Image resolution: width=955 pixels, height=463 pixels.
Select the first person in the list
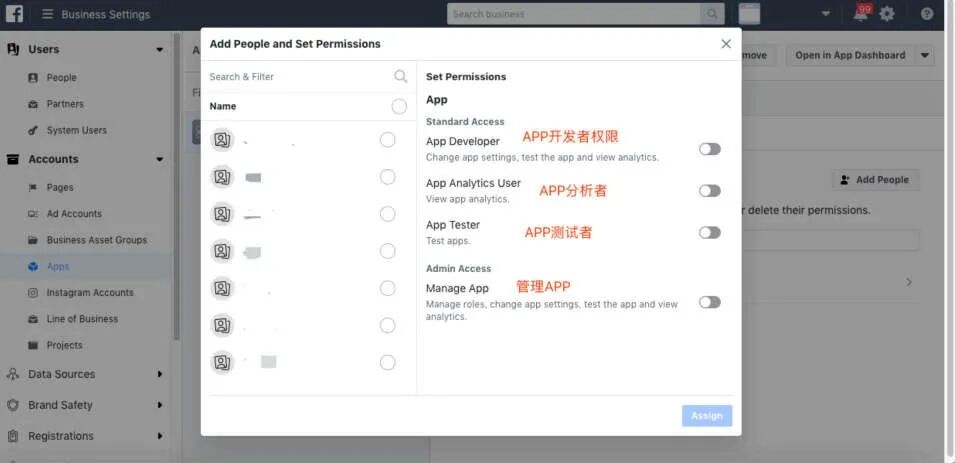click(387, 140)
